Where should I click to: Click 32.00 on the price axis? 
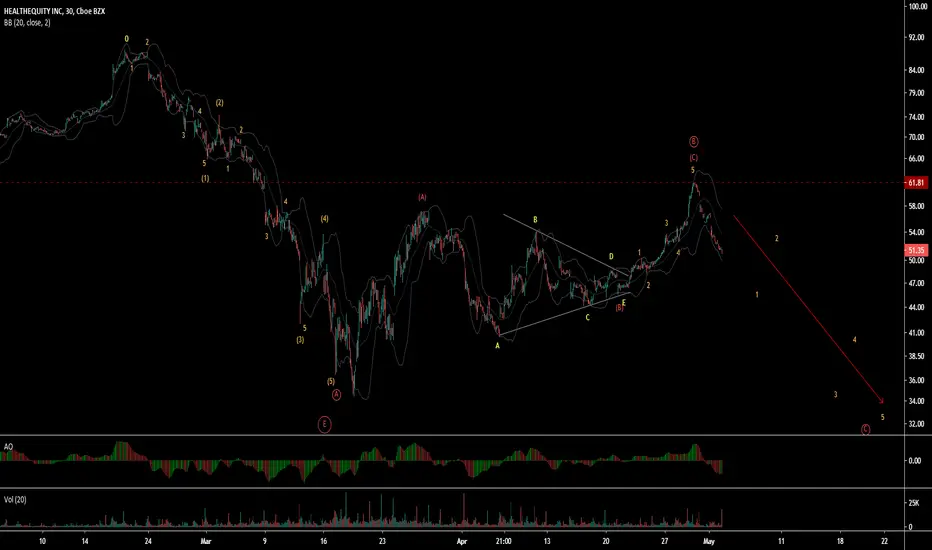coord(916,423)
